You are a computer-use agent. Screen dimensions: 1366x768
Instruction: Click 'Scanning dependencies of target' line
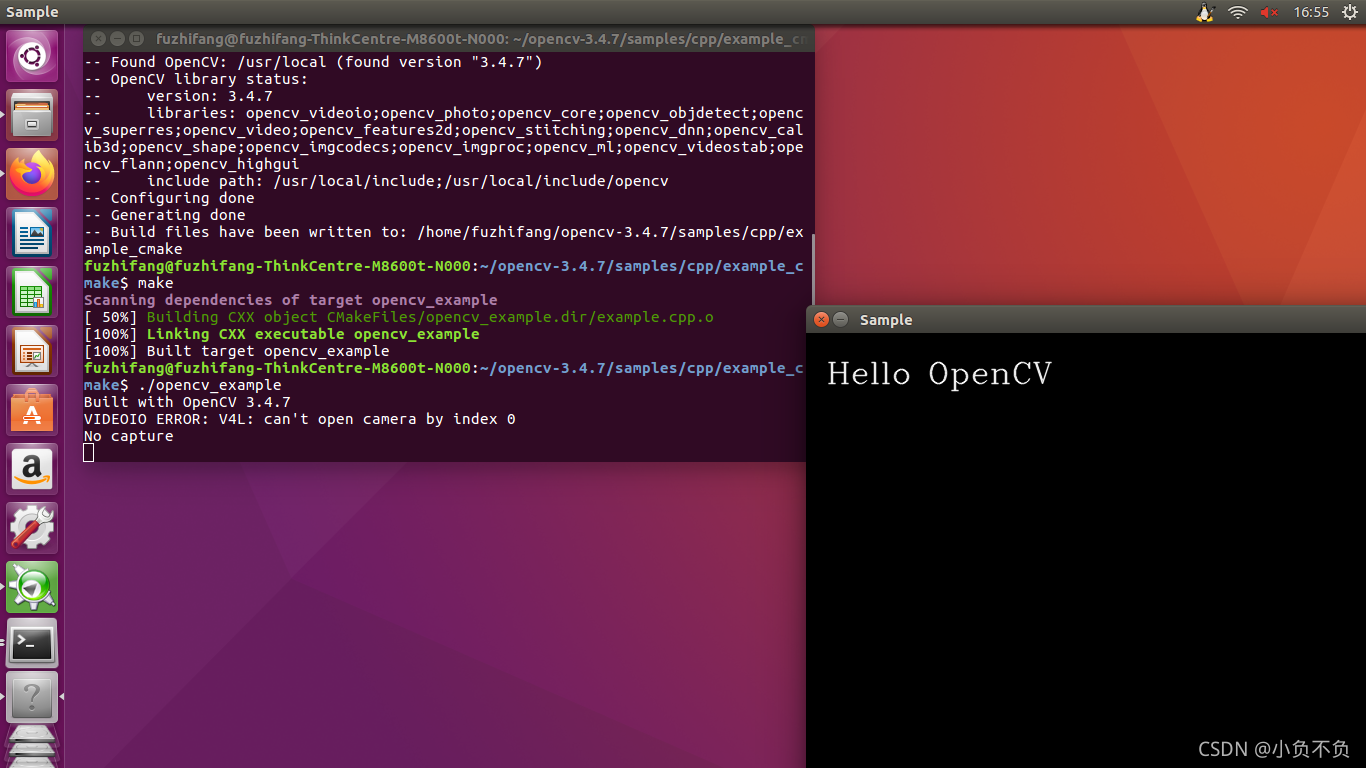pos(291,300)
